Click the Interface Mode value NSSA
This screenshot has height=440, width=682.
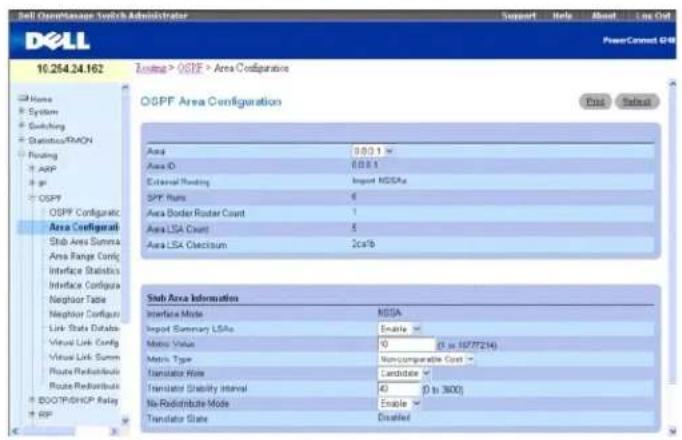point(390,313)
